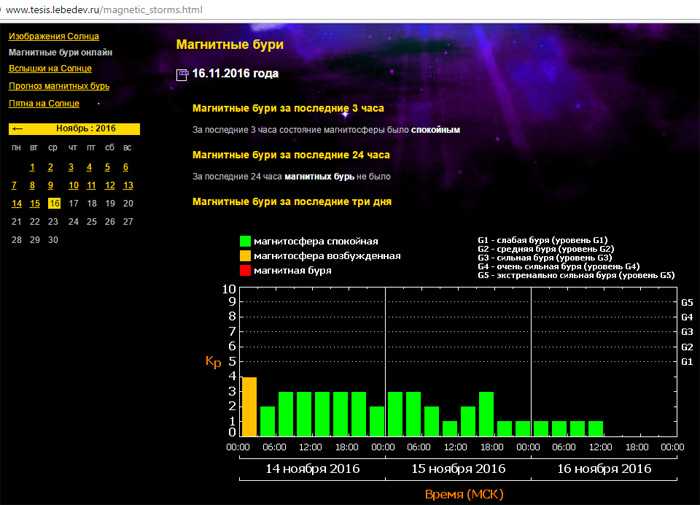
Task: Click the Время (МСК) axis title
Action: (464, 494)
